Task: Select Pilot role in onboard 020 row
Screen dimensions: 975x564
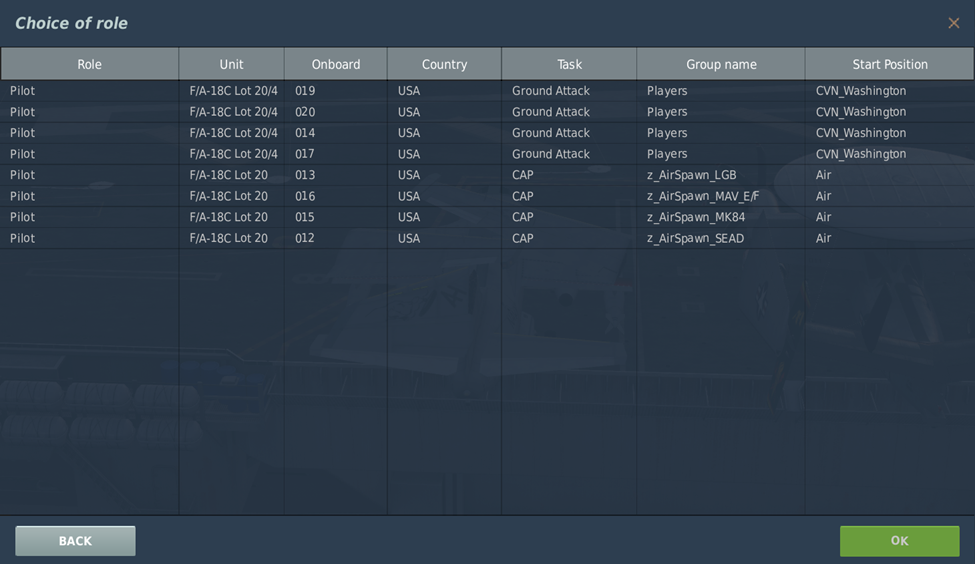Action: click(22, 112)
